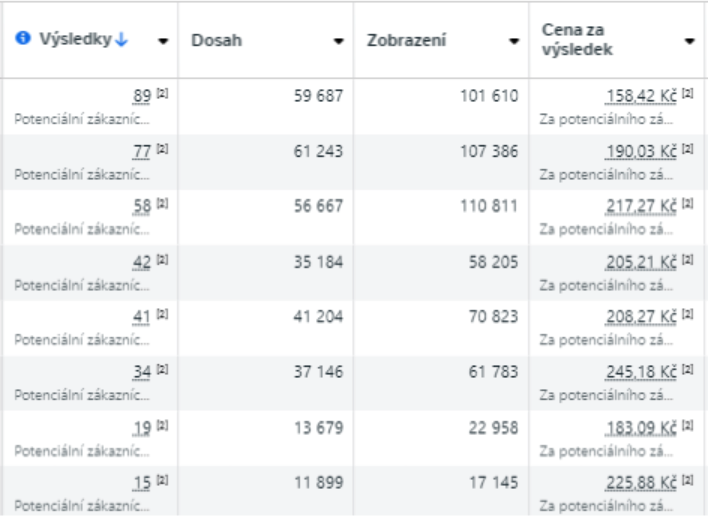Open the cost value 217,27 Kč
This screenshot has height=520, width=708.
click(x=641, y=206)
